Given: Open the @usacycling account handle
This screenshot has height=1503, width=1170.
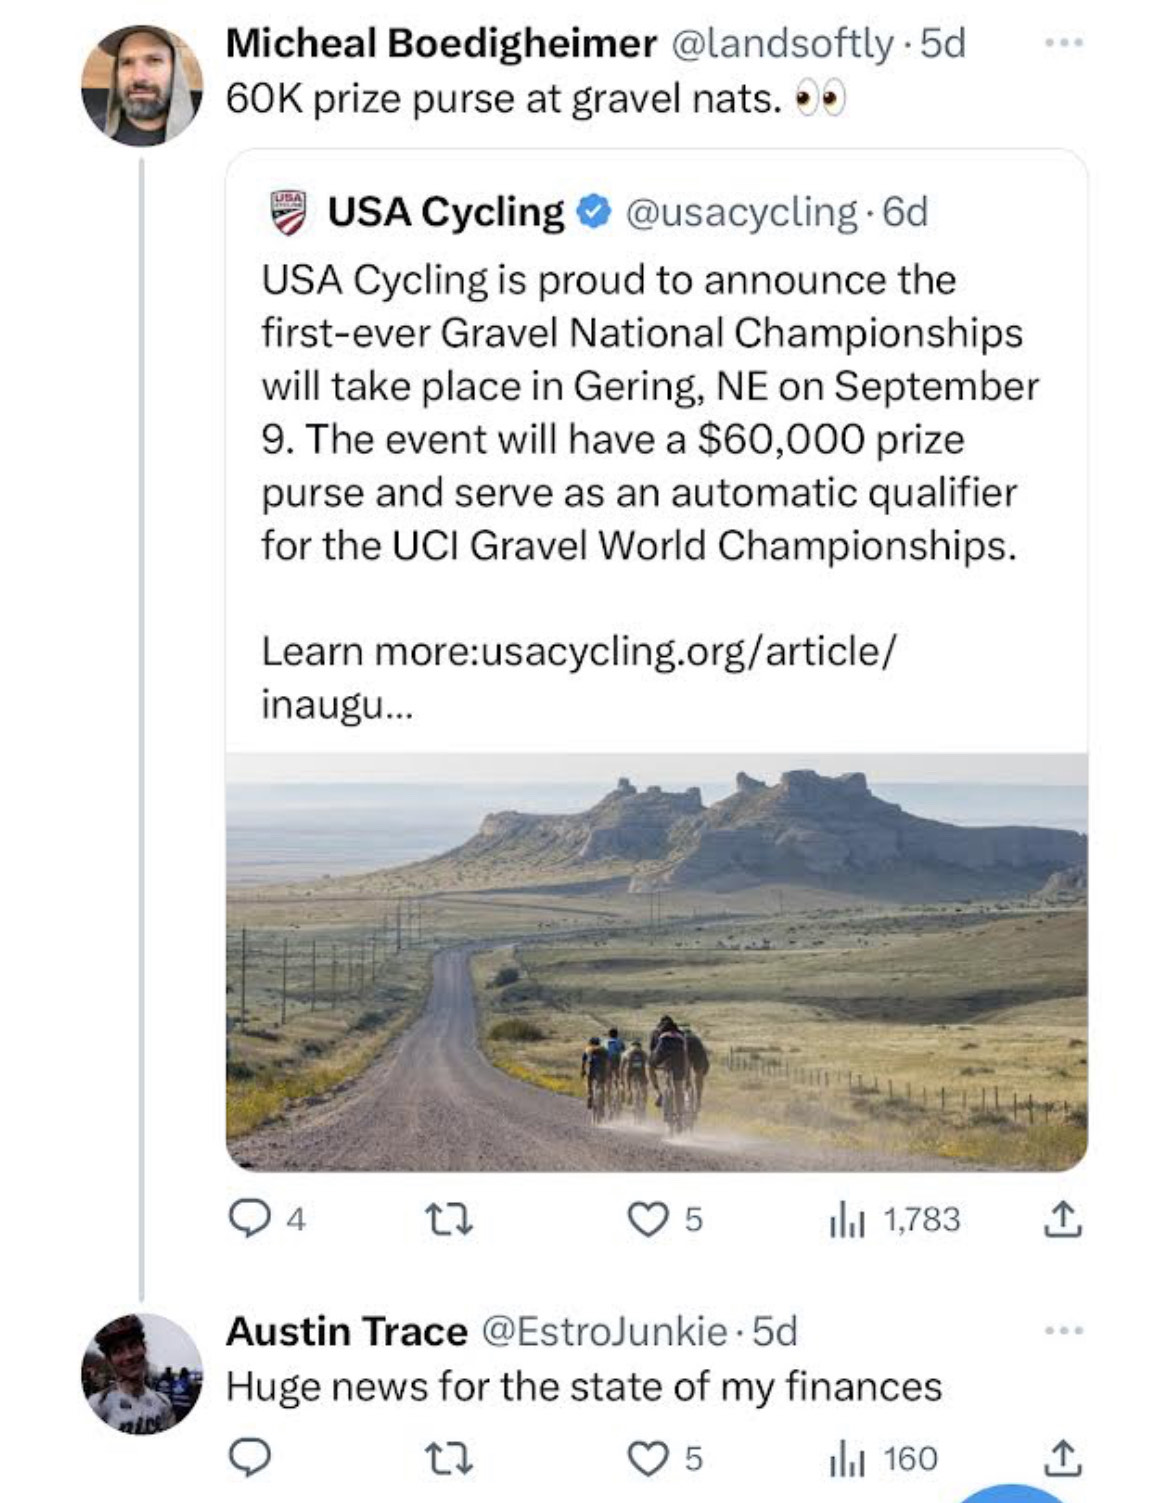Looking at the screenshot, I should pyautogui.click(x=740, y=212).
